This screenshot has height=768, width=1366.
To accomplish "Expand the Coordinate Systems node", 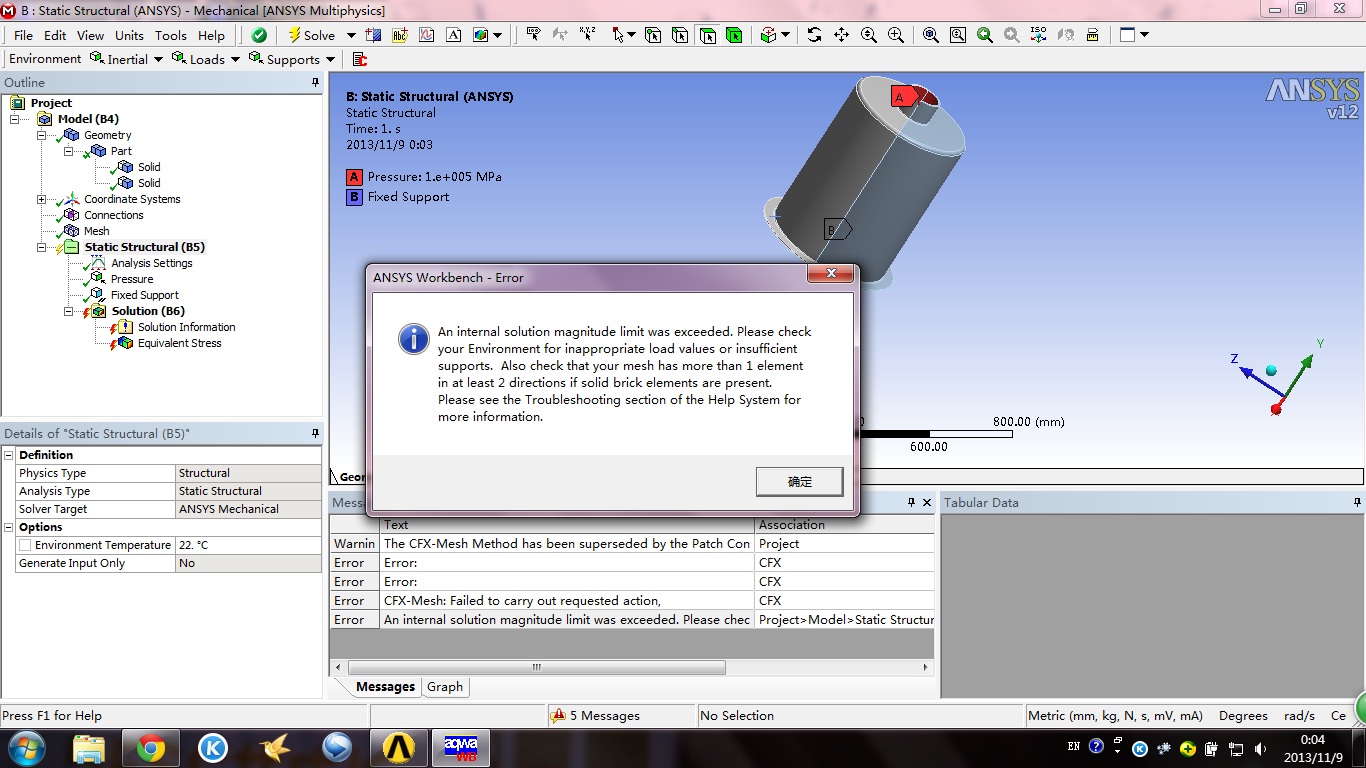I will pos(42,199).
